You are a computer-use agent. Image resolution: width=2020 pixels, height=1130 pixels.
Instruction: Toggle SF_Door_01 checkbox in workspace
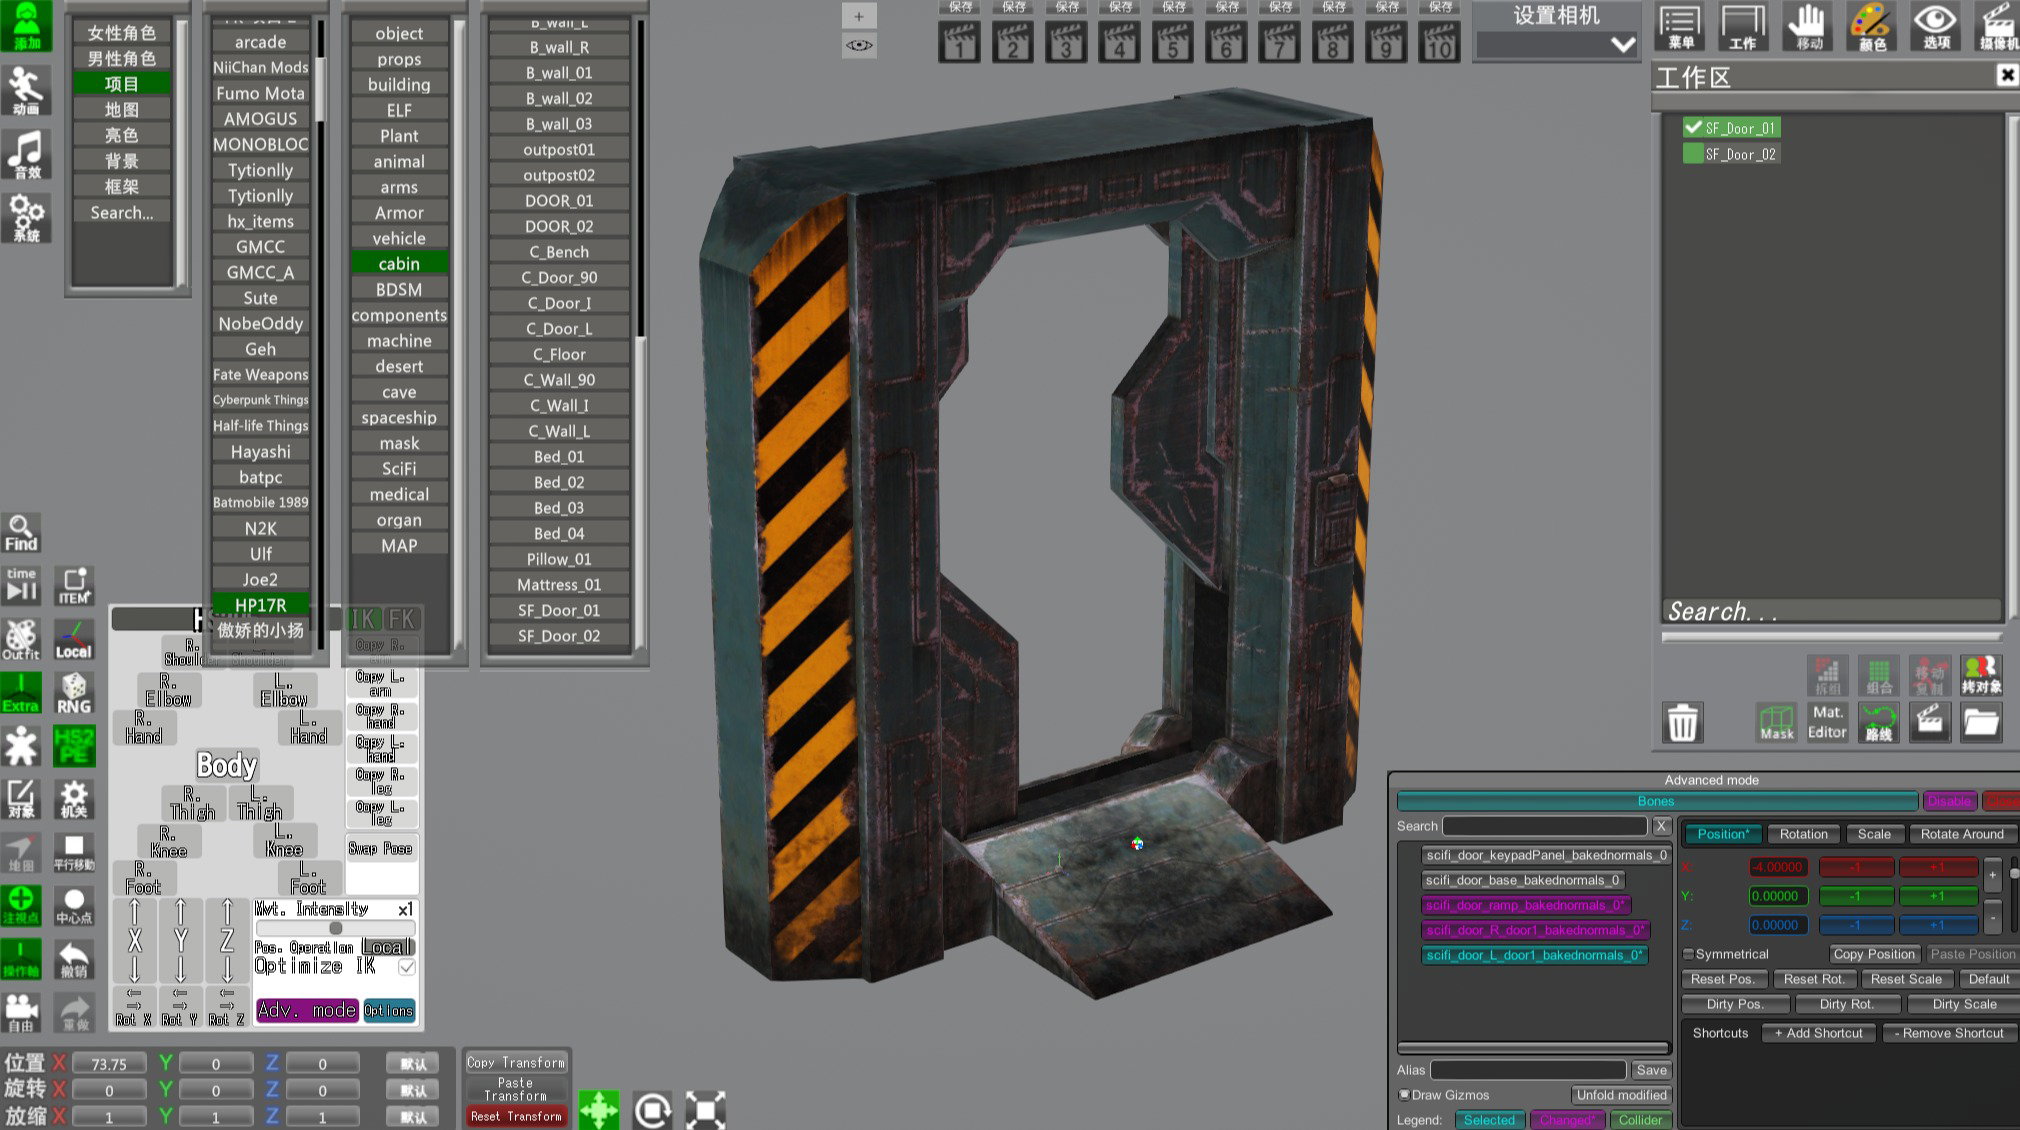click(1693, 128)
